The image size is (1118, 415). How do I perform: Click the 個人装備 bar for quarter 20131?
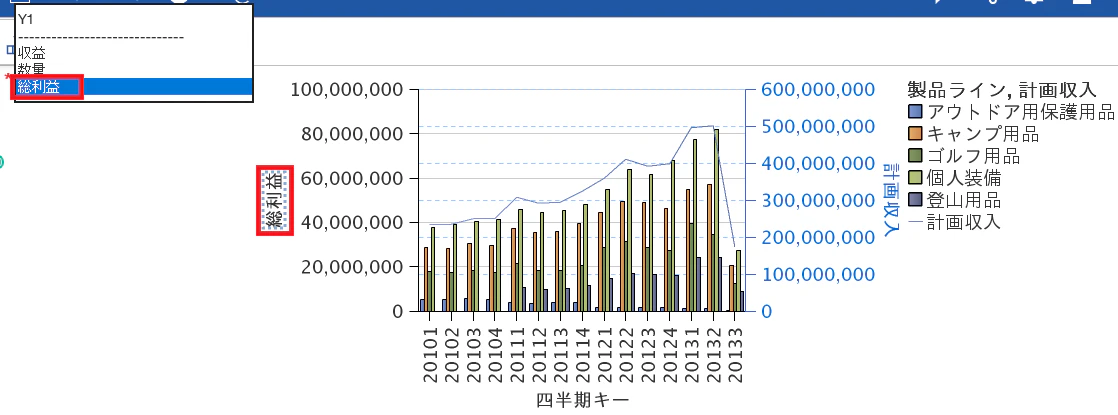[694, 225]
